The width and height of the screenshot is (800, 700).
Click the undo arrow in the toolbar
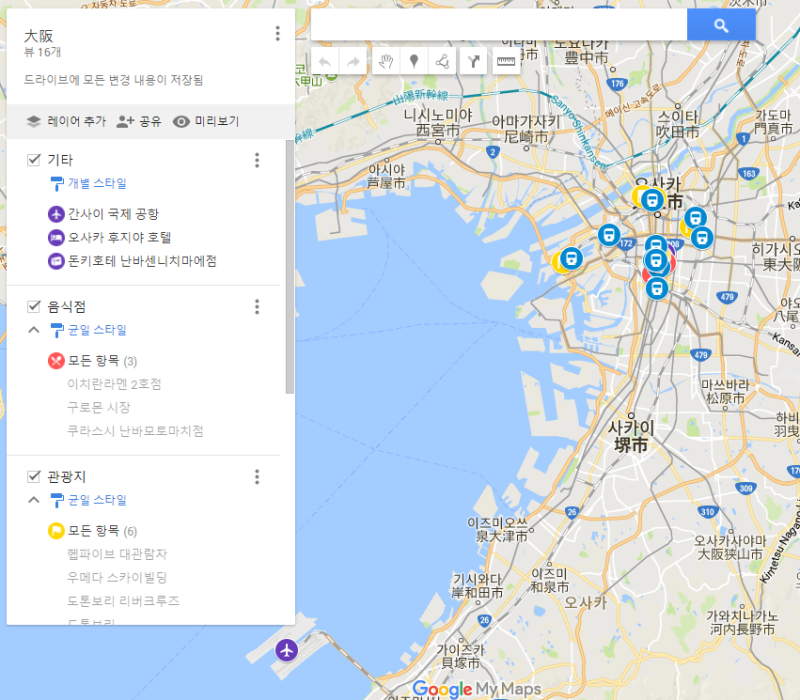[325, 62]
